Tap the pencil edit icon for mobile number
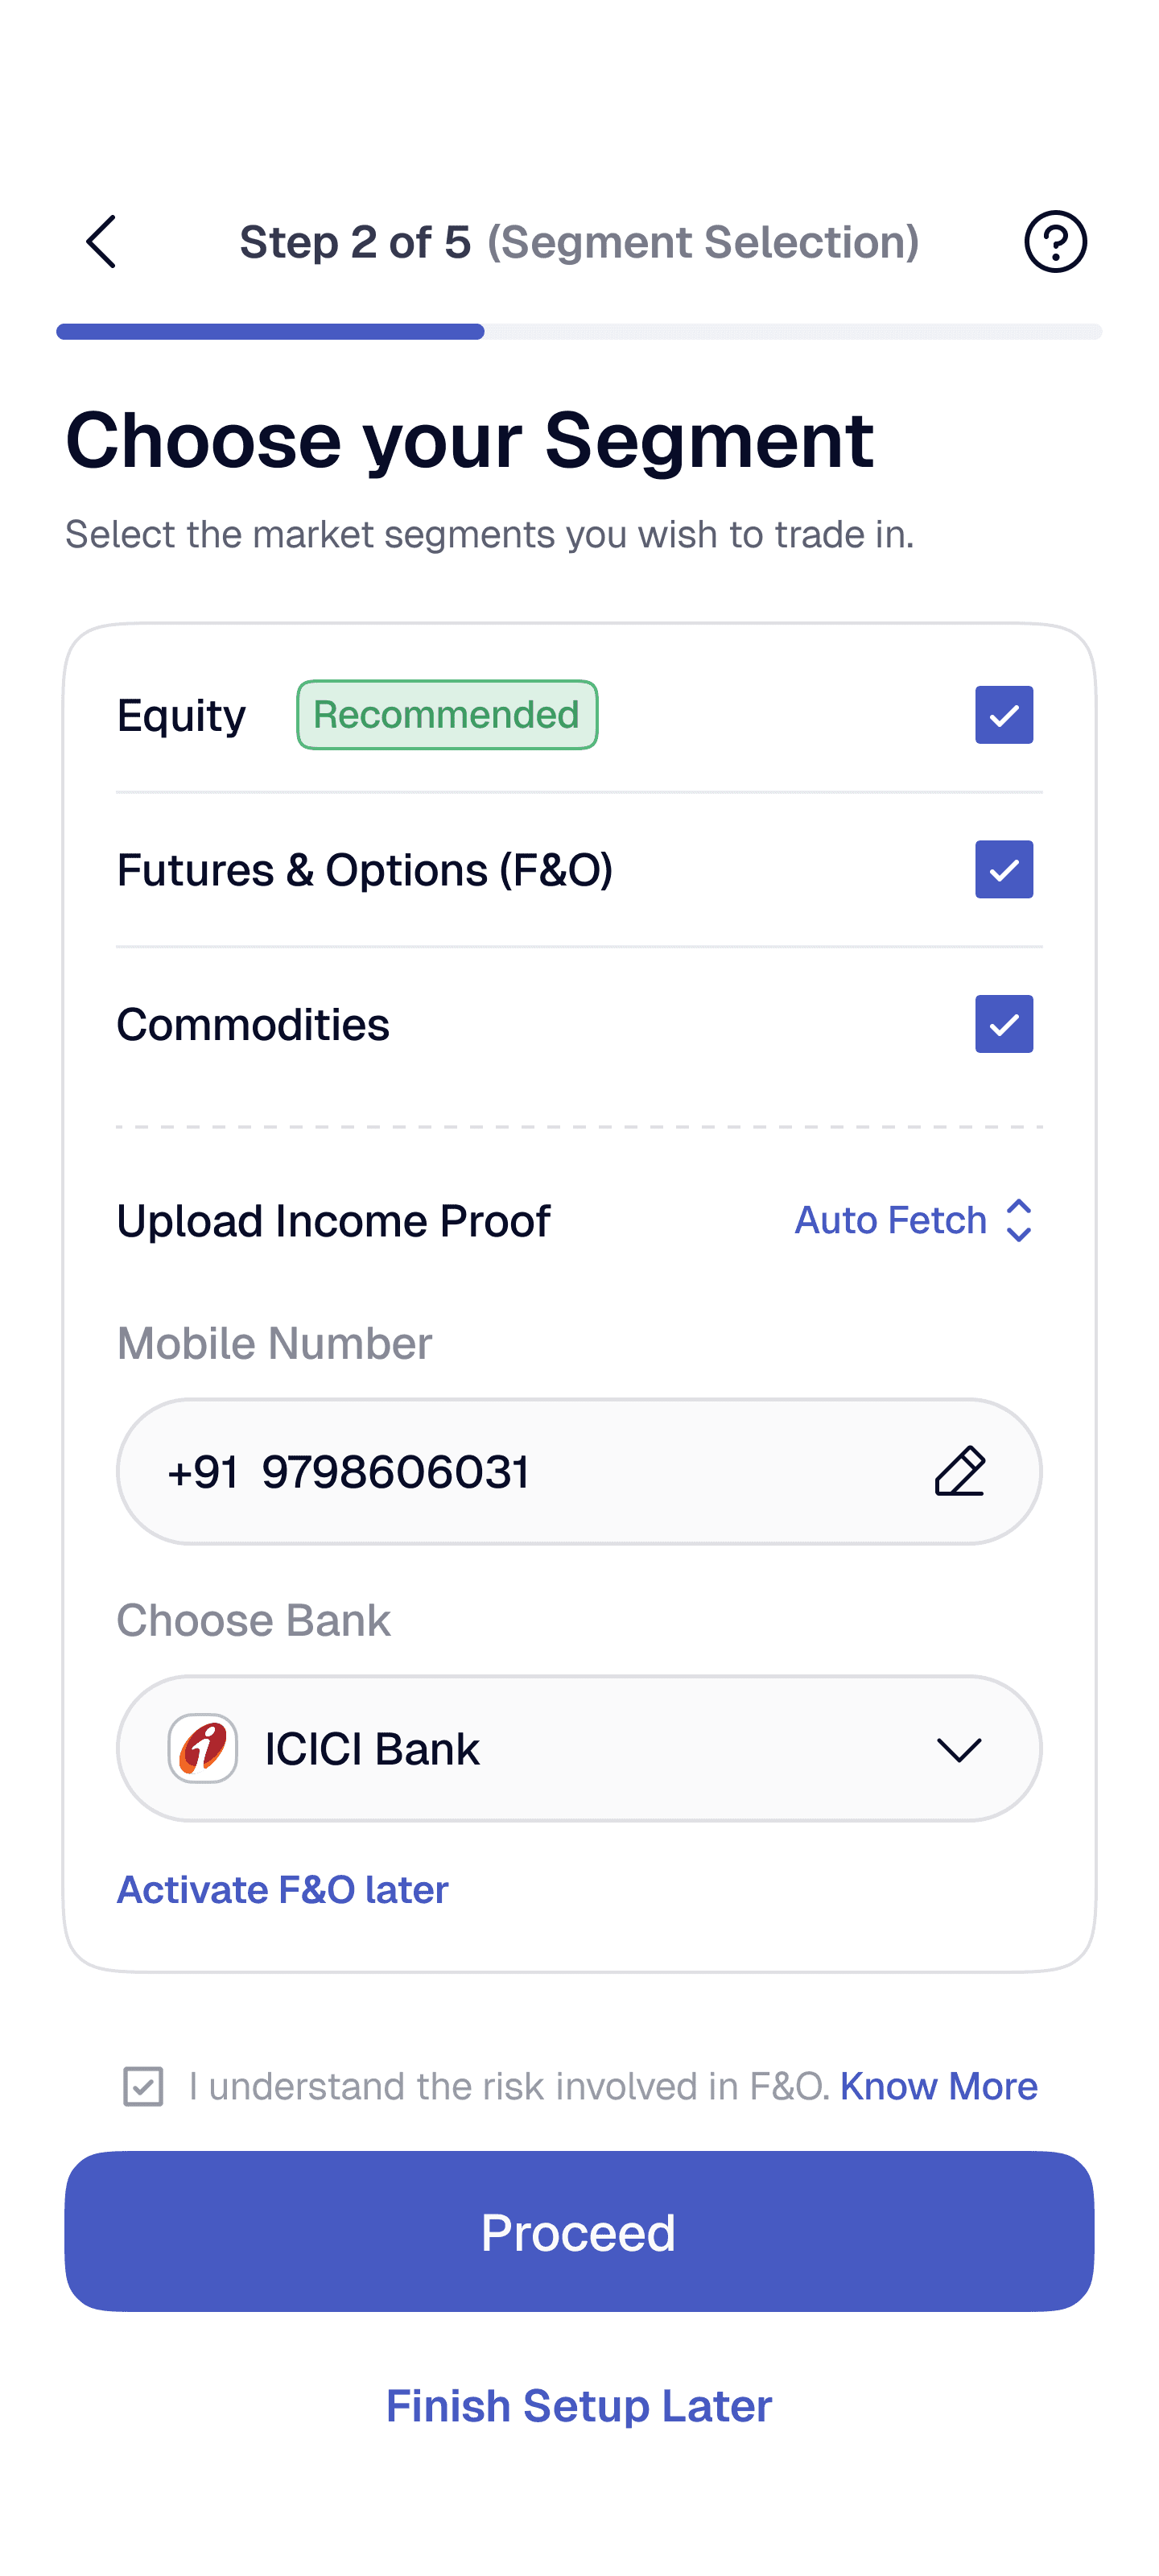The image size is (1159, 2576). tap(960, 1471)
